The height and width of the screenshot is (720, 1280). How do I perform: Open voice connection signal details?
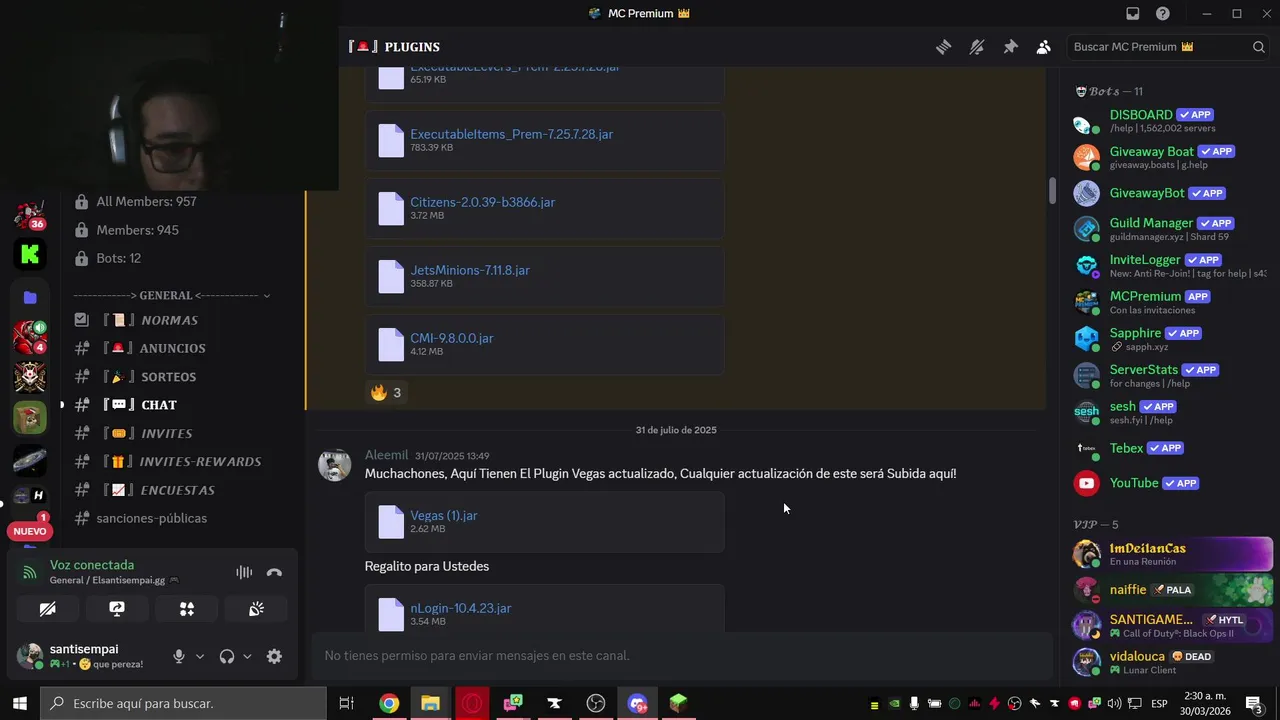pyautogui.click(x=30, y=572)
